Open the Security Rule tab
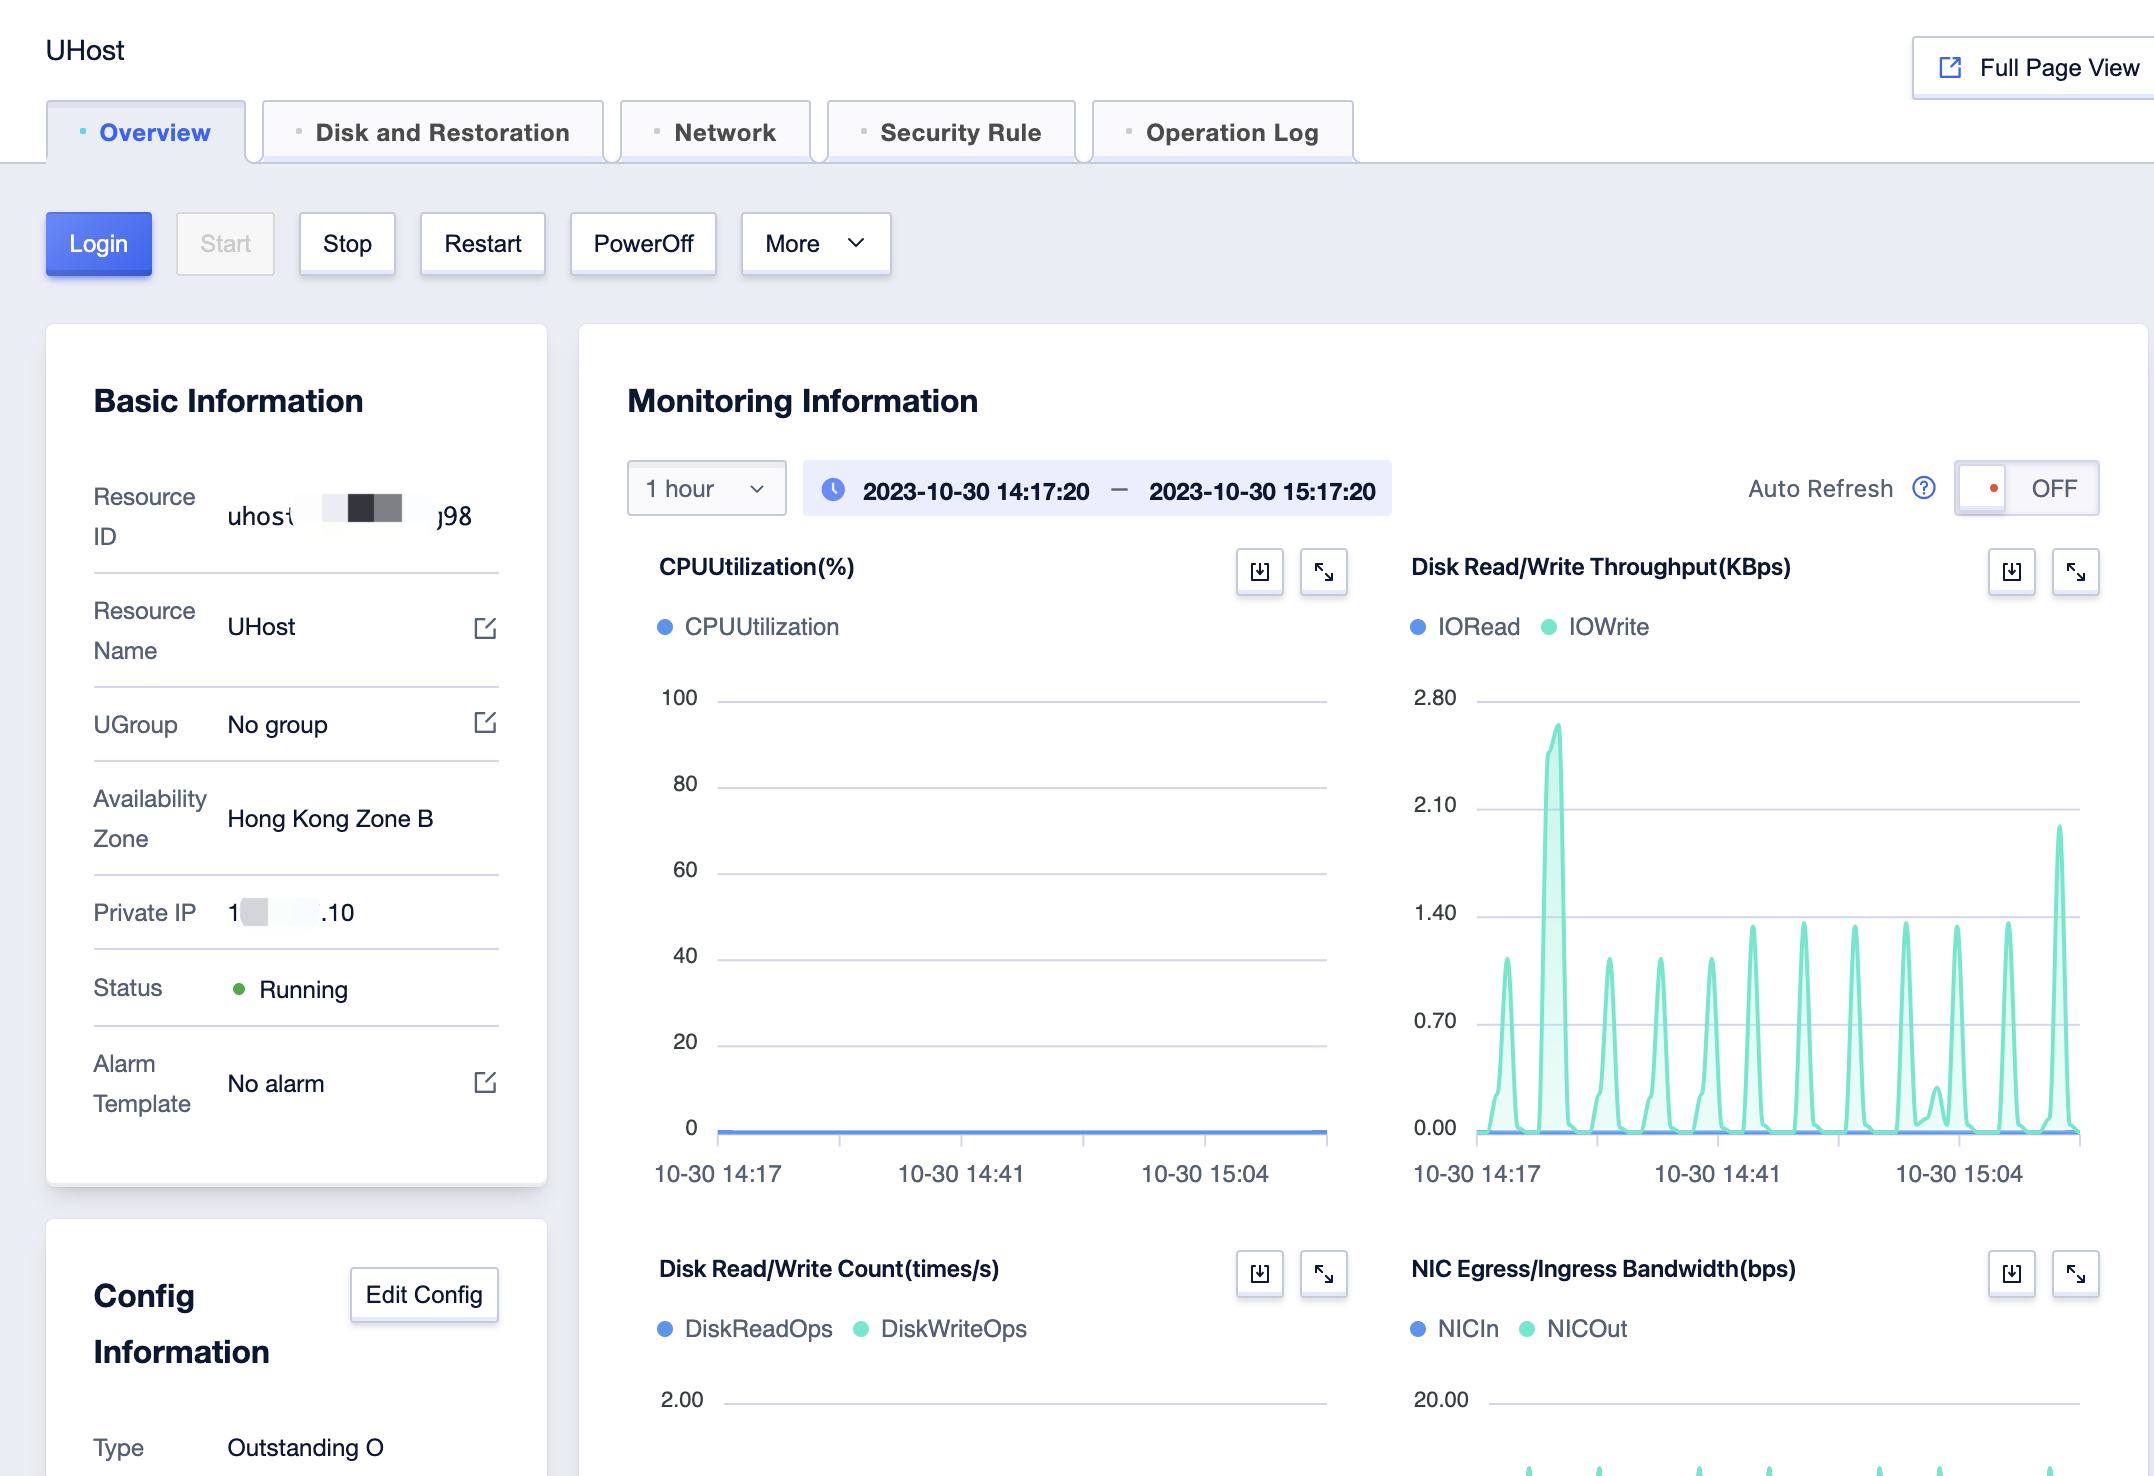This screenshot has width=2154, height=1476. pyautogui.click(x=951, y=132)
